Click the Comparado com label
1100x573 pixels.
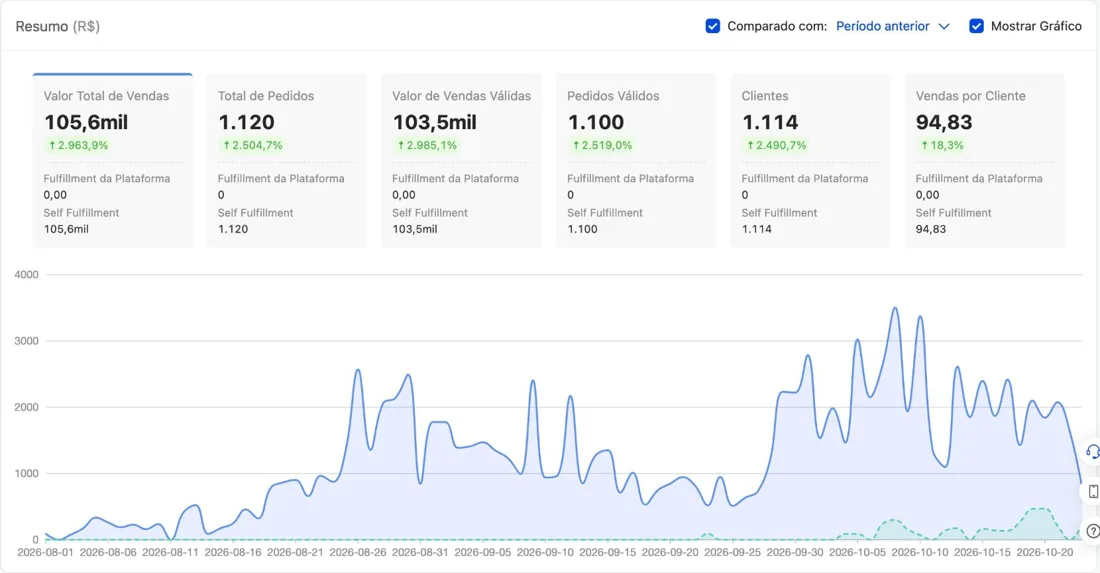[777, 26]
